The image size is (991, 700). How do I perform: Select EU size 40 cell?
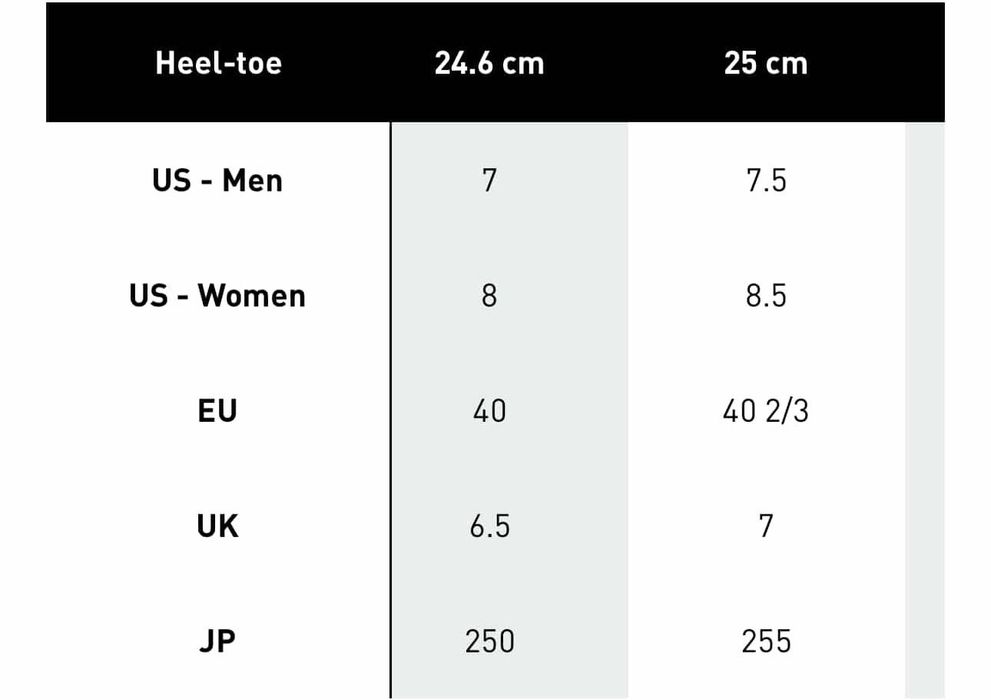point(489,411)
